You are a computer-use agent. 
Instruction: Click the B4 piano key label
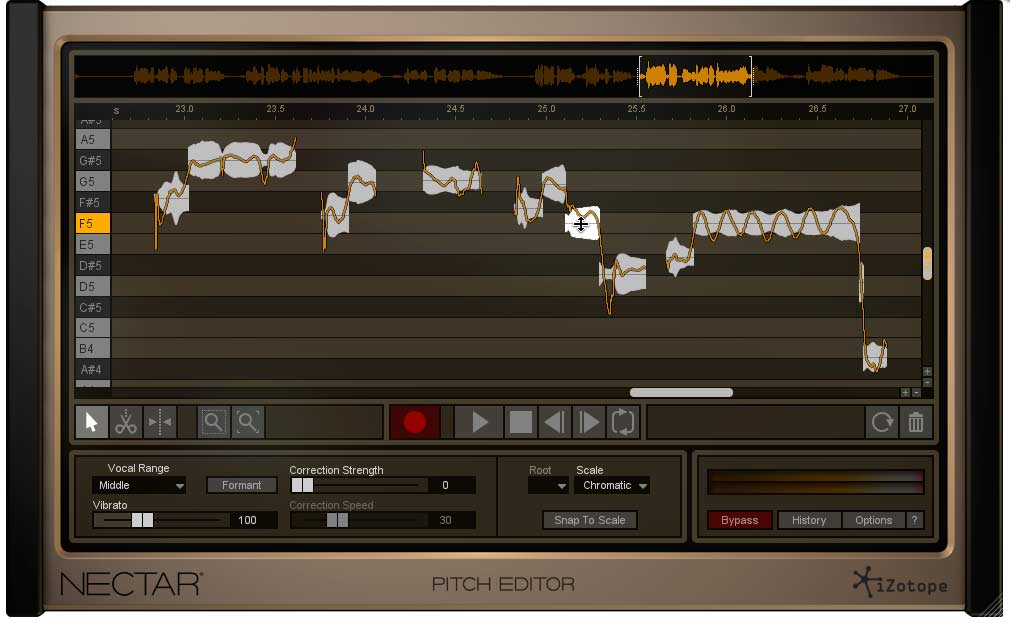(93, 349)
